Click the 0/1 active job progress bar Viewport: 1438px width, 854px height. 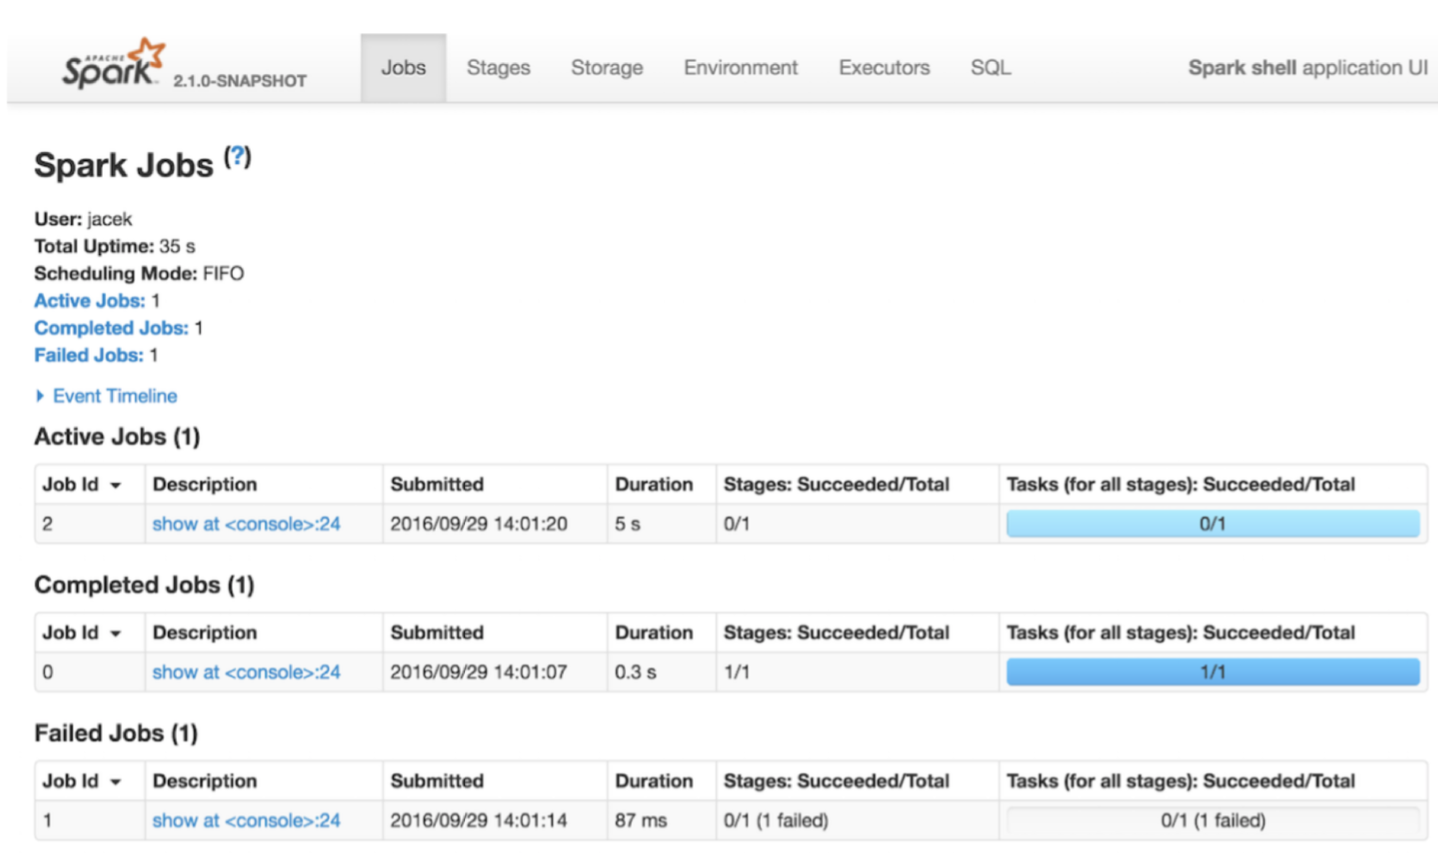click(x=1213, y=524)
